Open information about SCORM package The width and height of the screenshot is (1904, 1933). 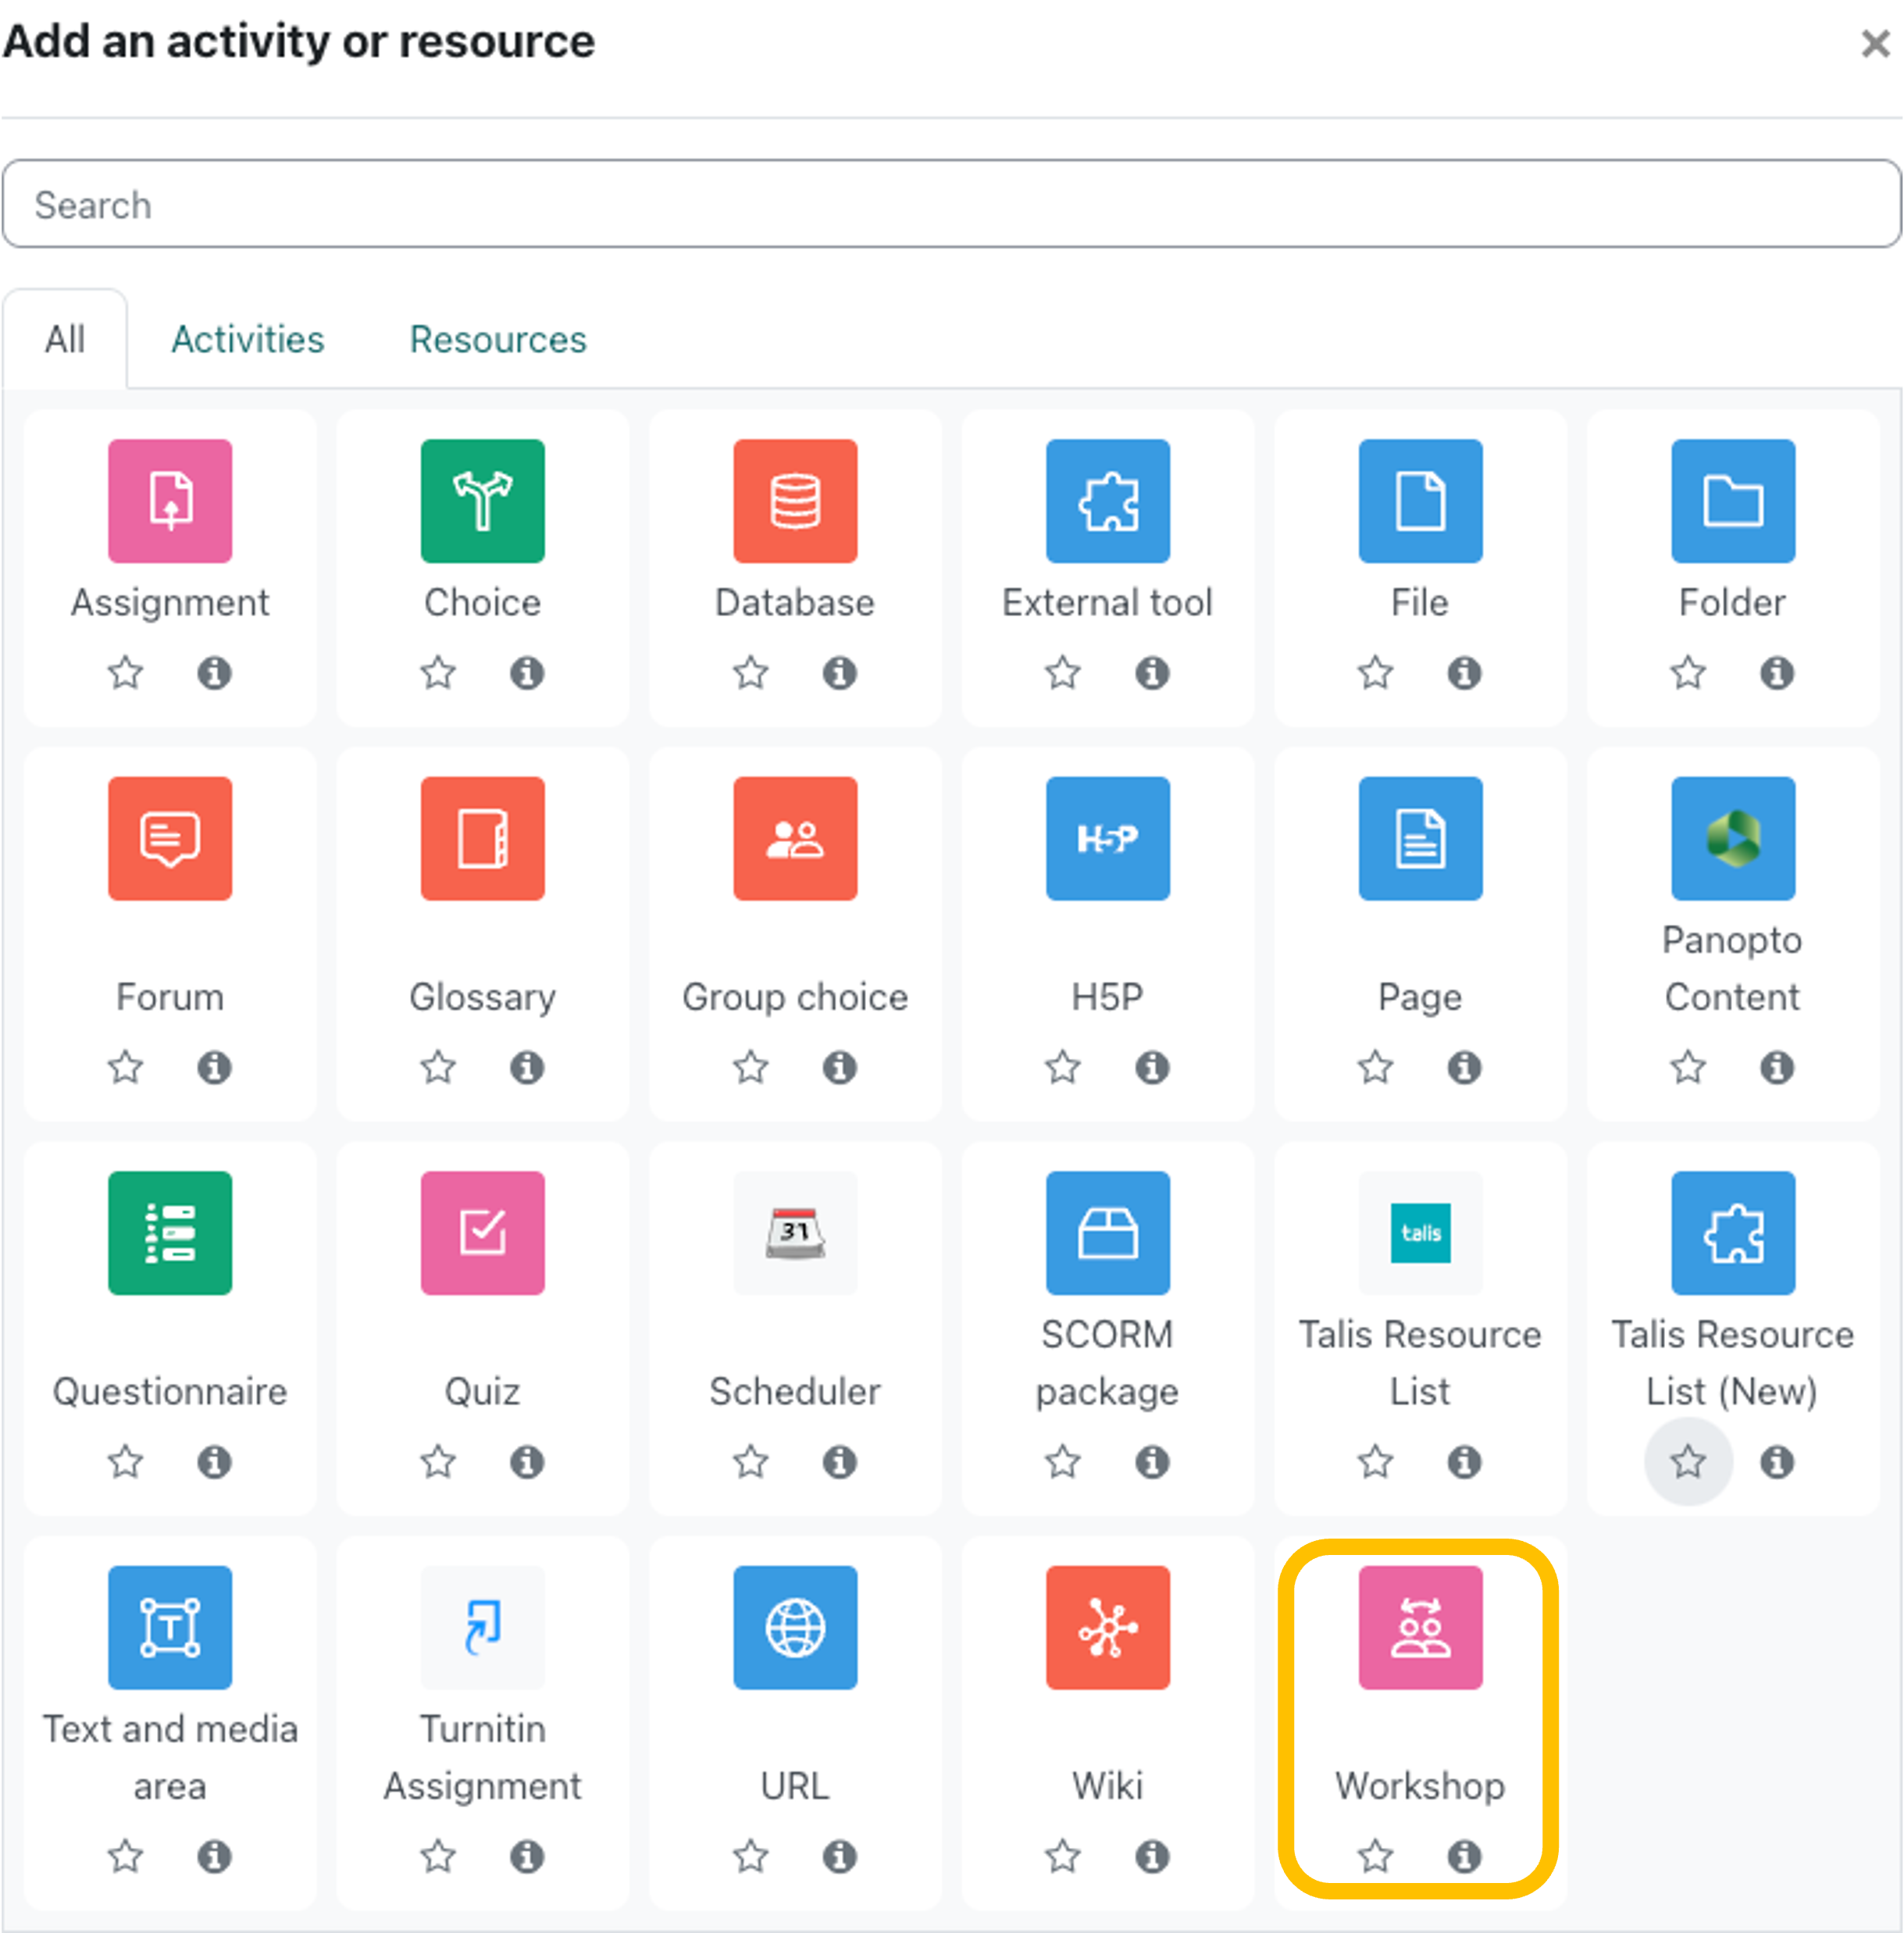(1151, 1461)
